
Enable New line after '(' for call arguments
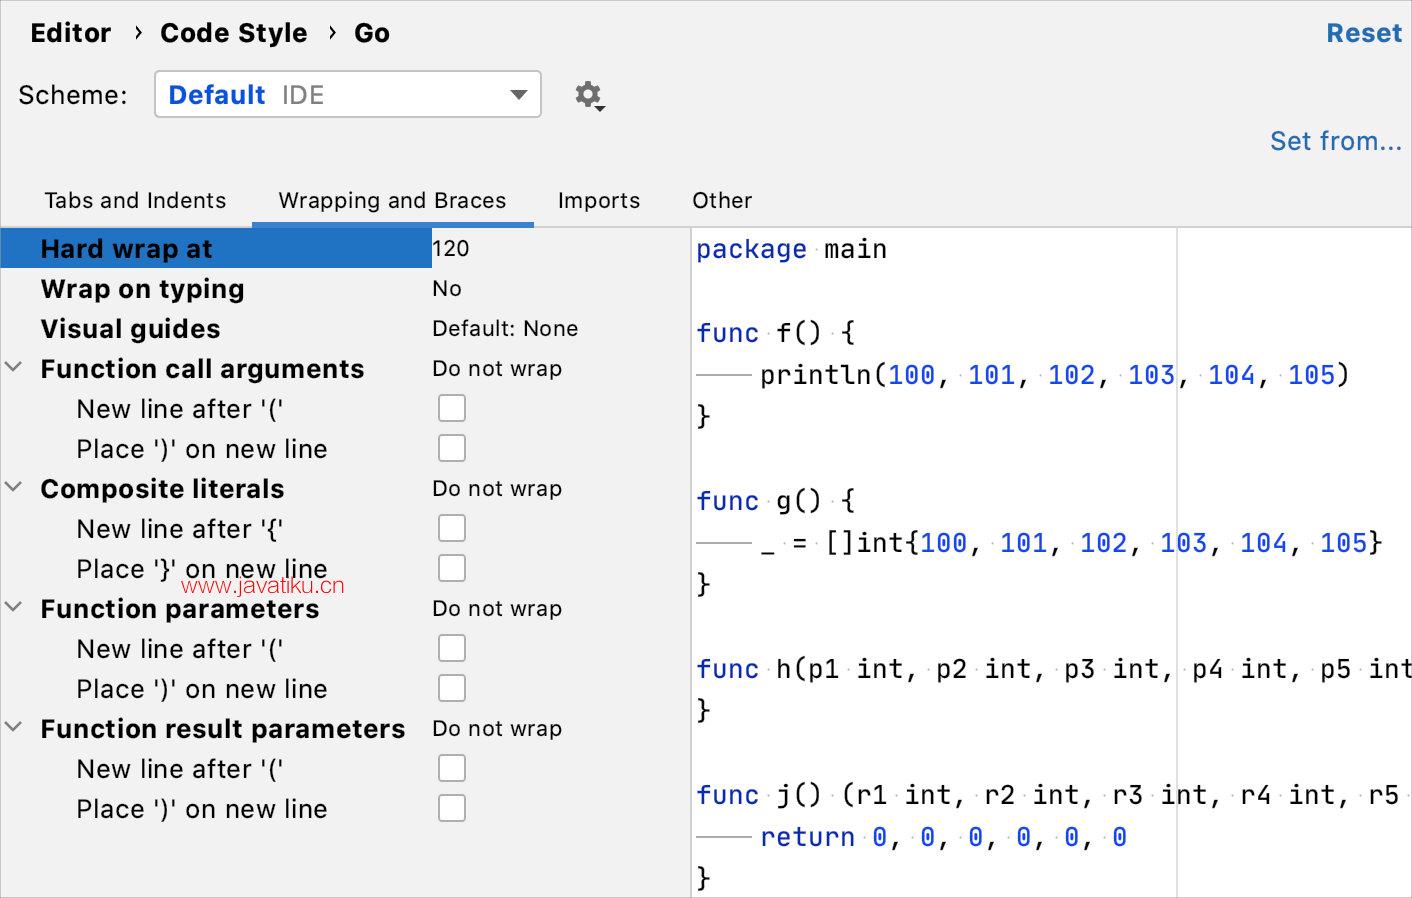click(452, 409)
